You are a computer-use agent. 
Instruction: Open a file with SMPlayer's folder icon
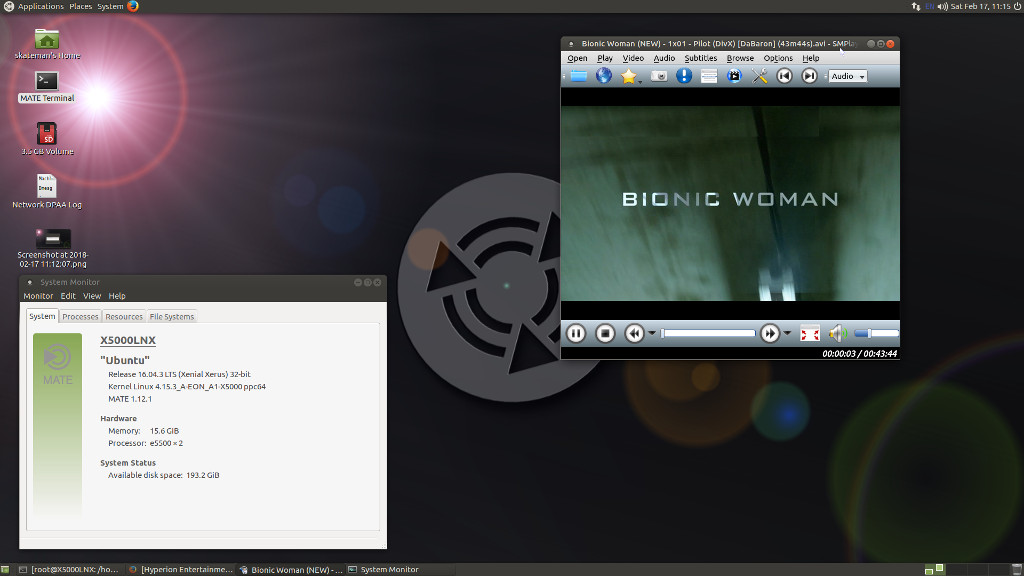pos(579,76)
